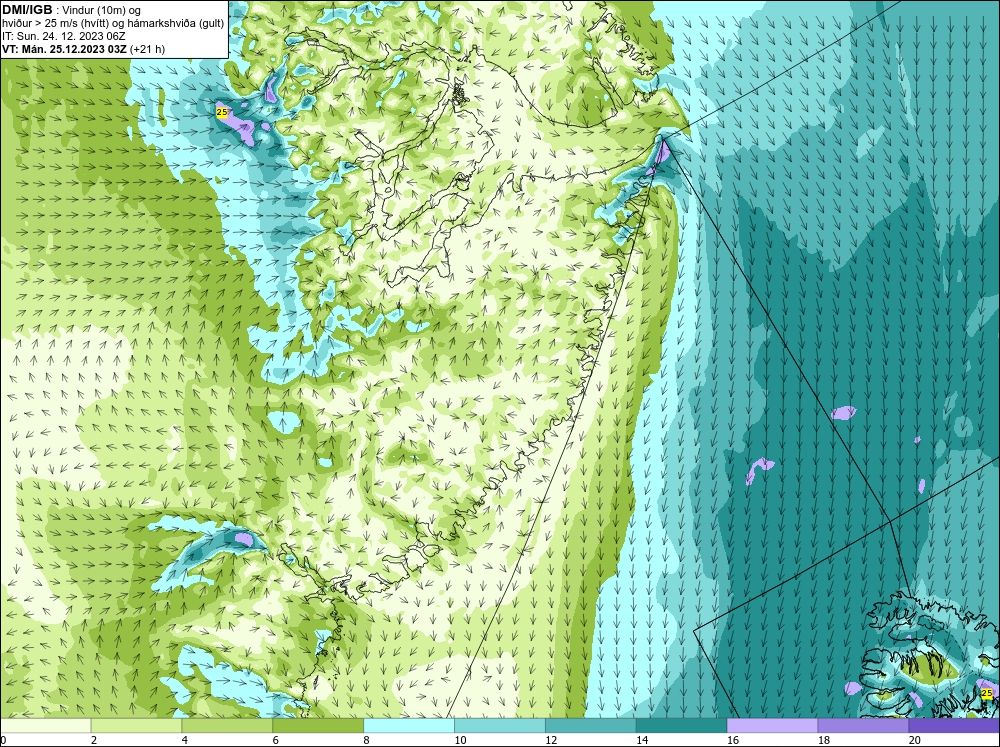Click the 'IT: Sun. 24. 12. 2023 06Z' line

[x=64, y=36]
